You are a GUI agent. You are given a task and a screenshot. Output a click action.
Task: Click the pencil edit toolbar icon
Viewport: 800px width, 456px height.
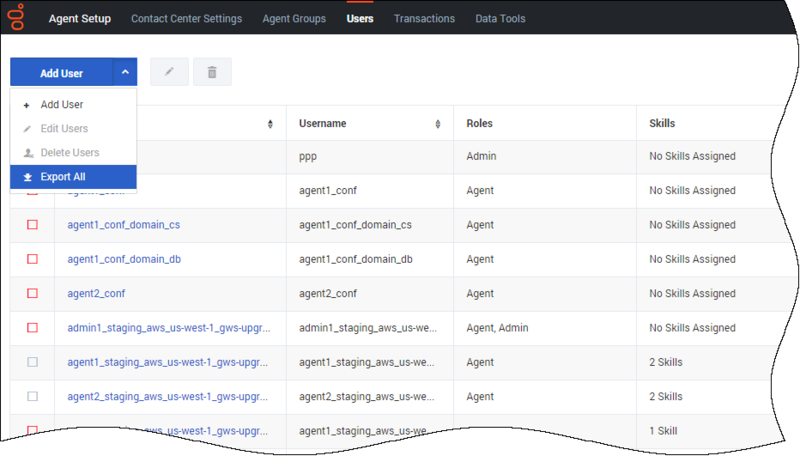(x=169, y=72)
